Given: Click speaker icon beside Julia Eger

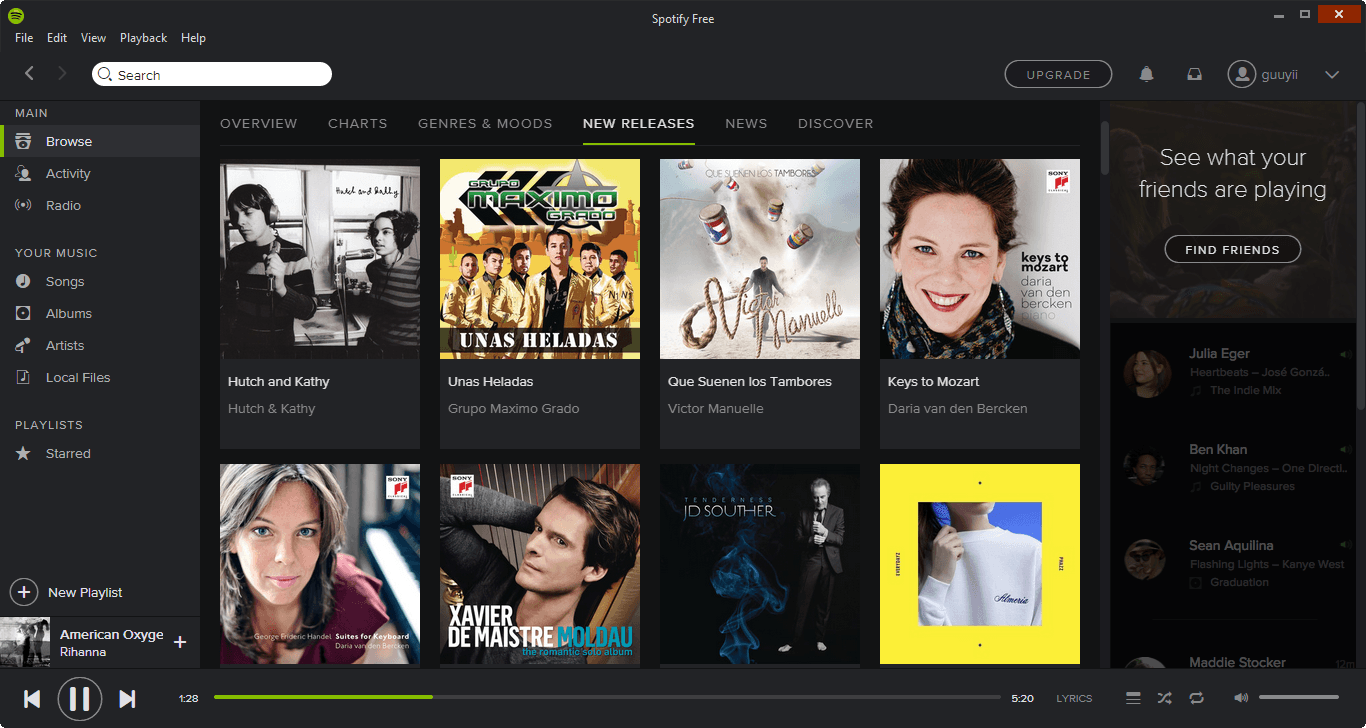Looking at the screenshot, I should (x=1346, y=354).
